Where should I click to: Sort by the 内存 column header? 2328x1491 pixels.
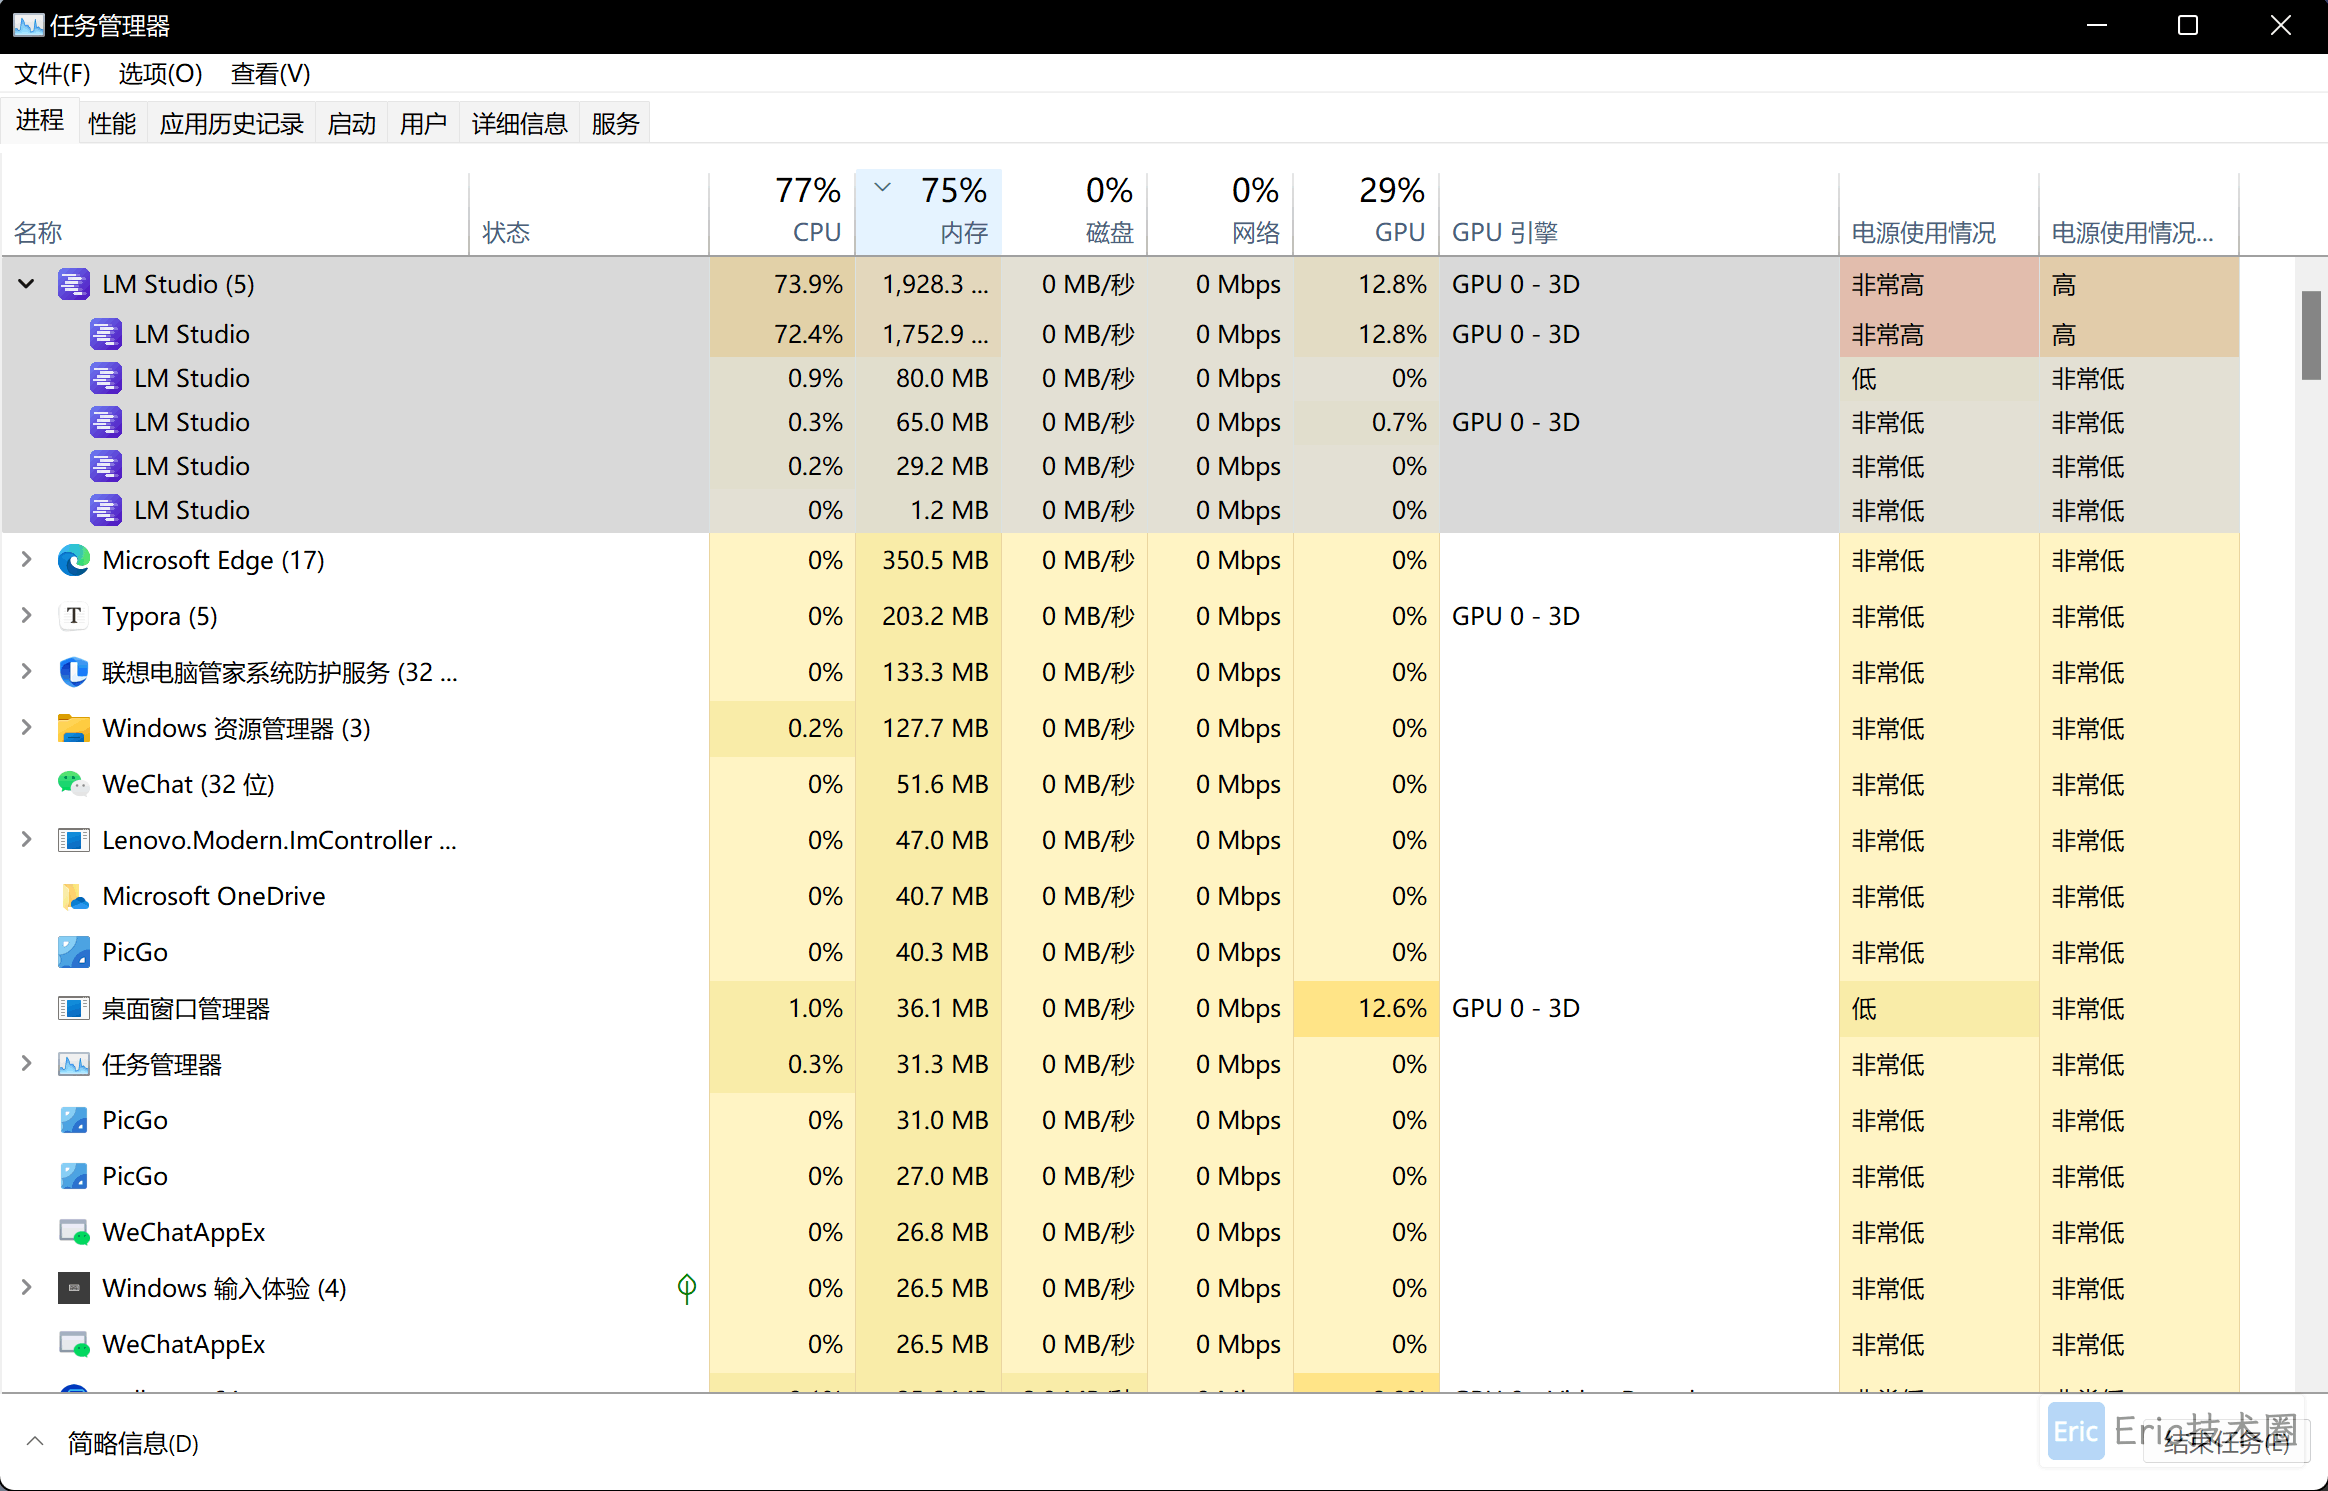[929, 212]
